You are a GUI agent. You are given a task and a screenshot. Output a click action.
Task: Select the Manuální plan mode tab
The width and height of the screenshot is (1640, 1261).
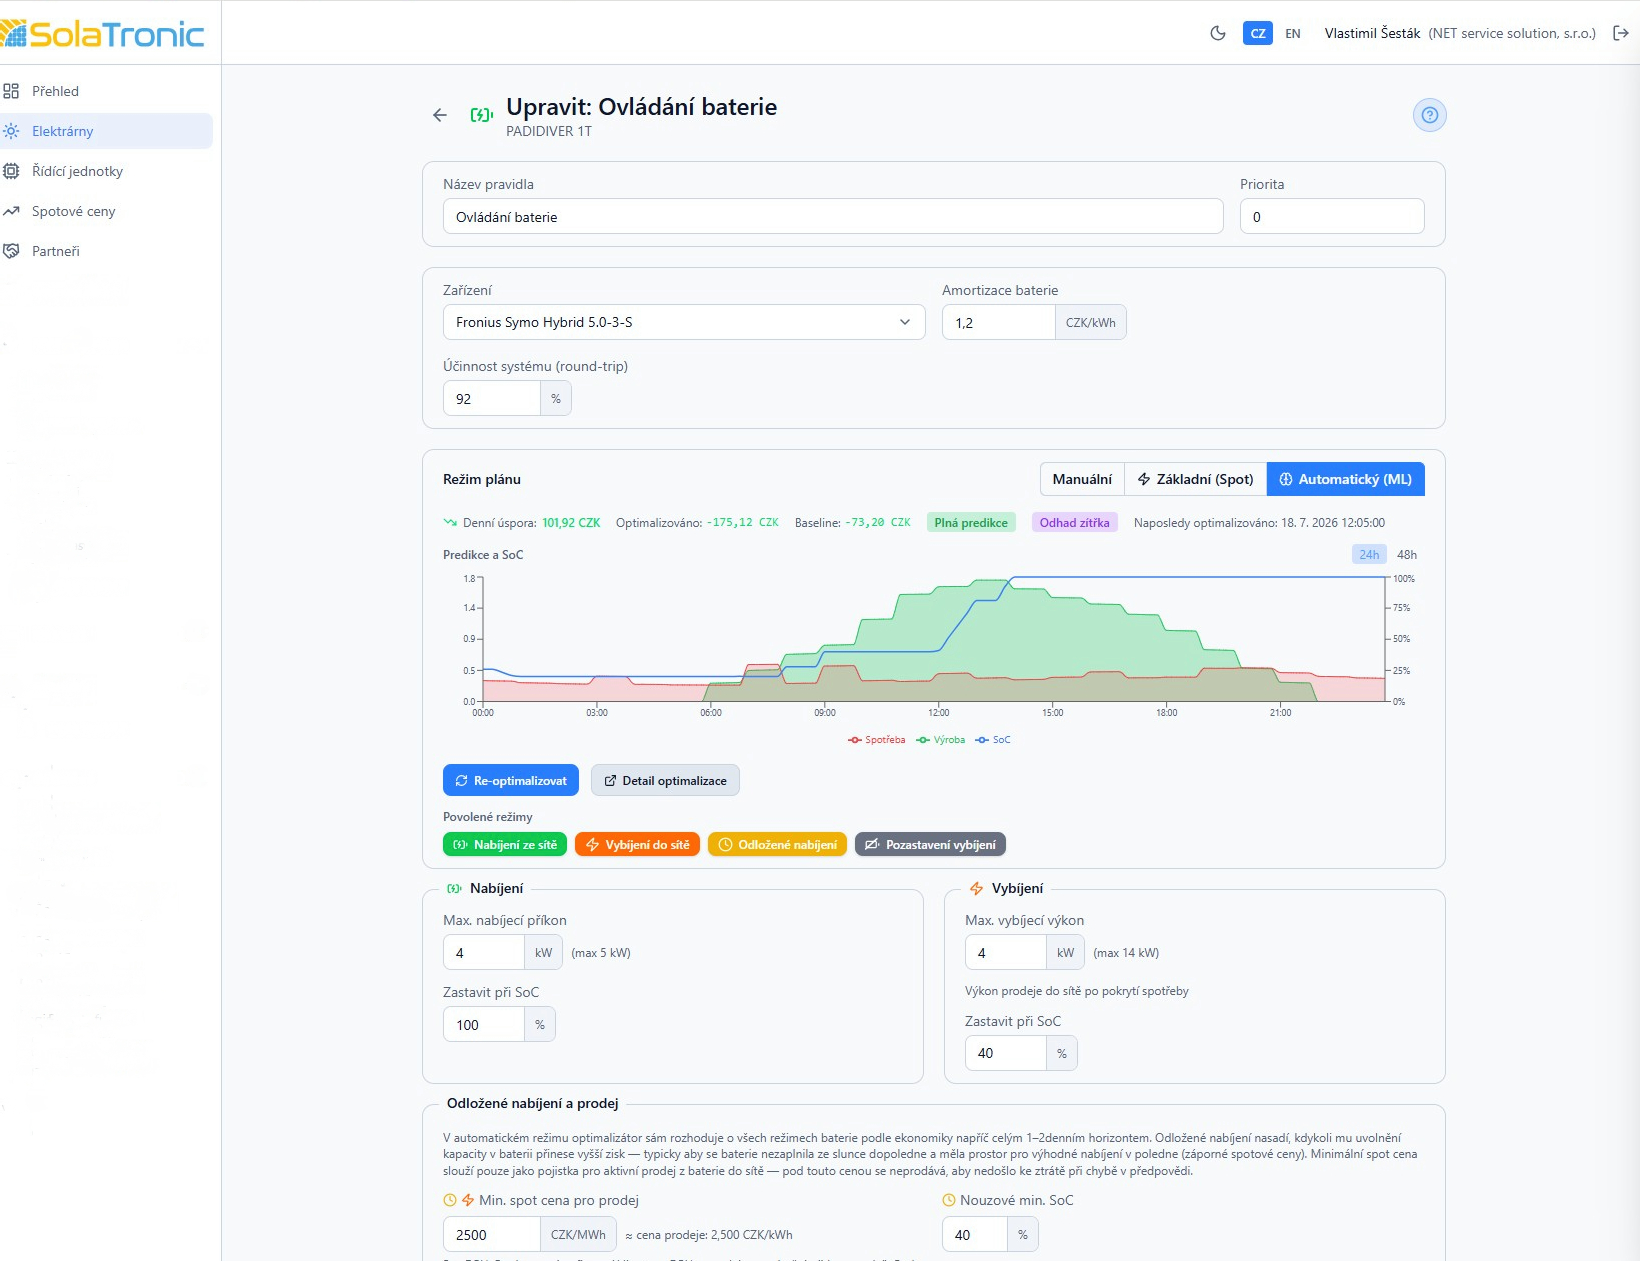pyautogui.click(x=1082, y=479)
